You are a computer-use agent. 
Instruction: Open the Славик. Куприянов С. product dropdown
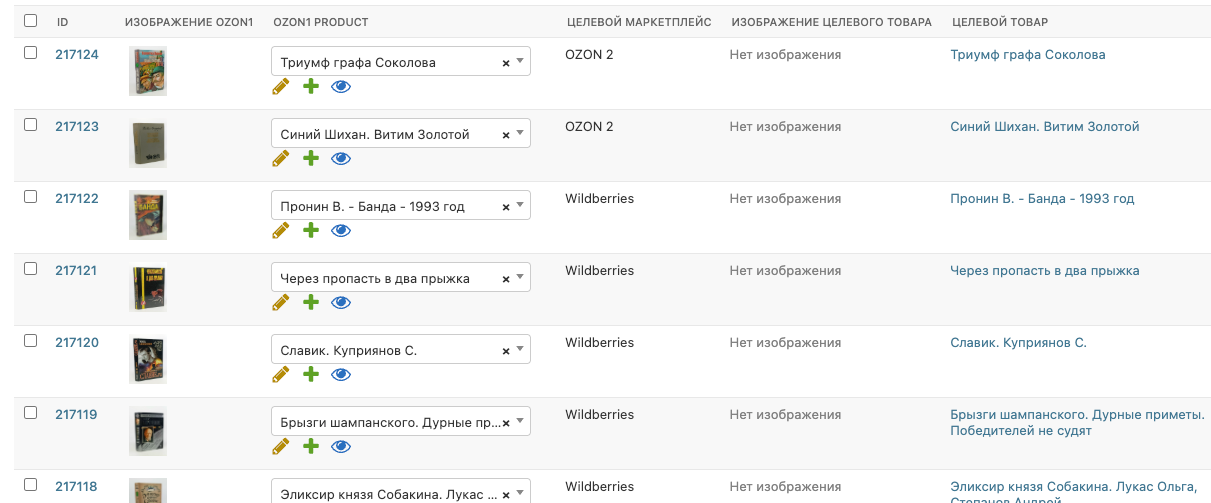tap(520, 351)
